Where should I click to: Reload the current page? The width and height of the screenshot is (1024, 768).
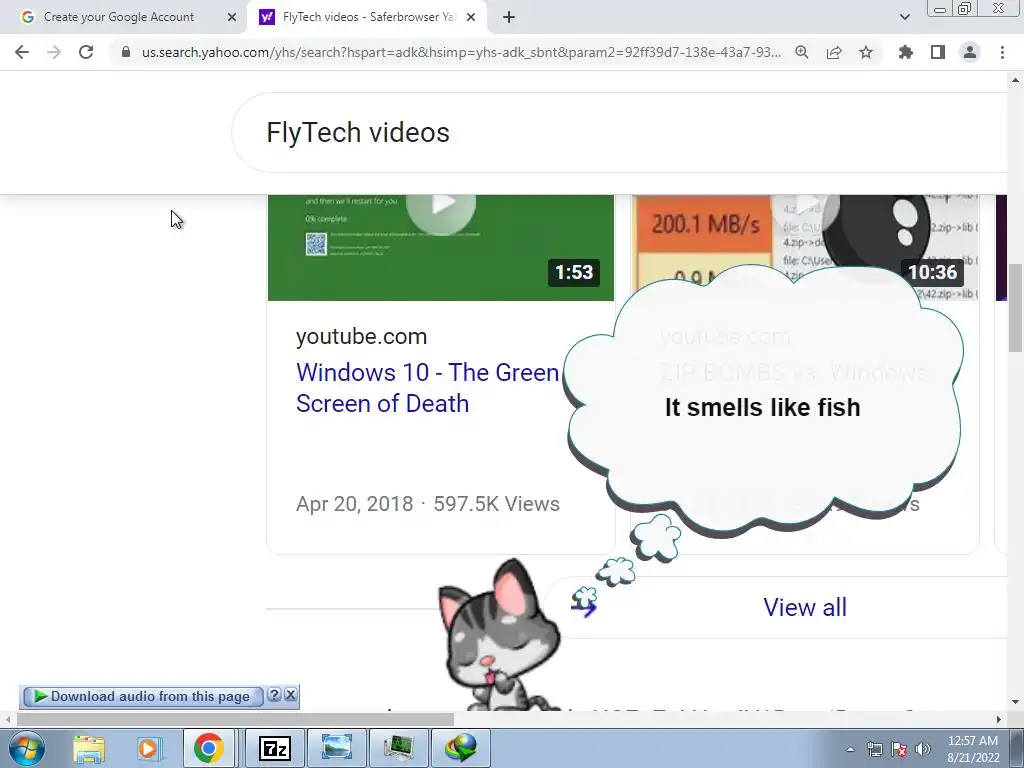[x=86, y=52]
